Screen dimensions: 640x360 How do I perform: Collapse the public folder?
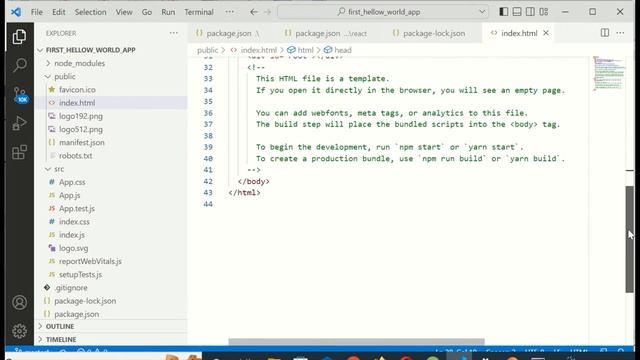pyautogui.click(x=64, y=76)
